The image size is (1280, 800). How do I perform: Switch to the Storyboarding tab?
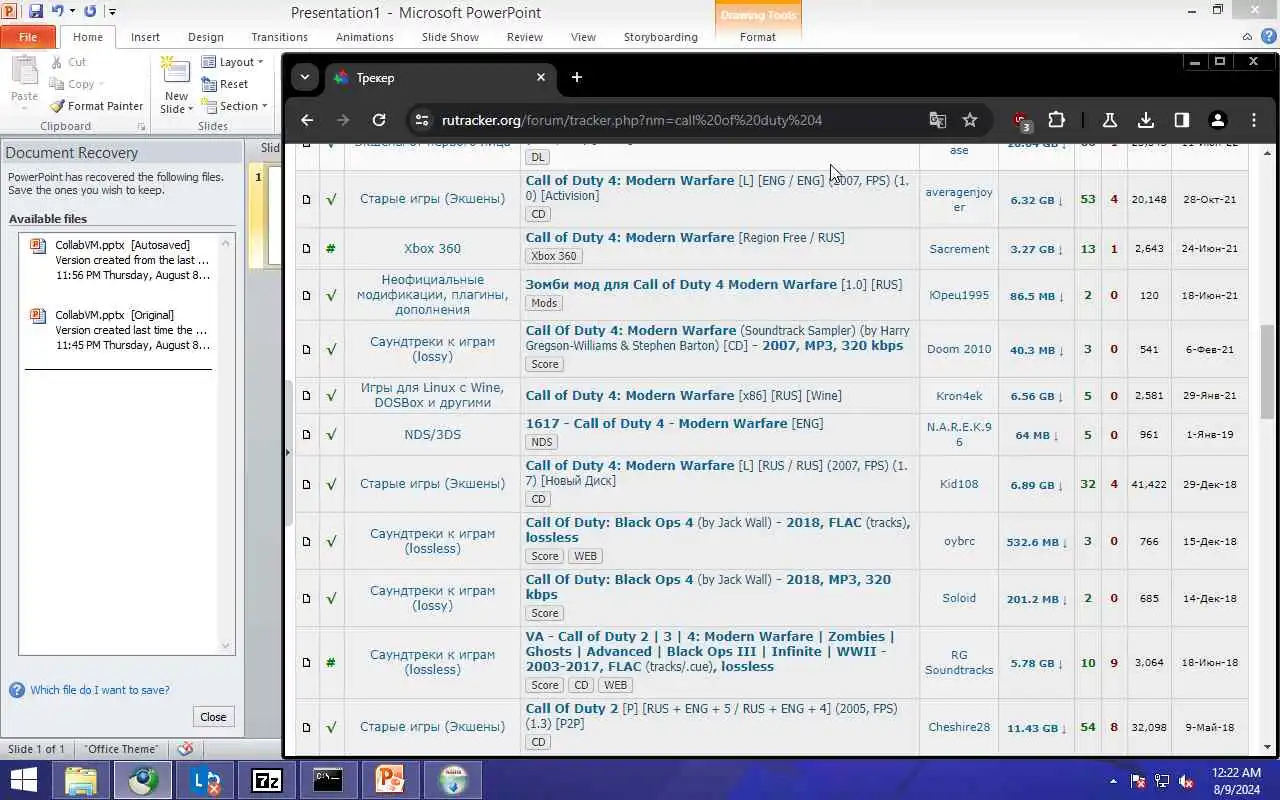[661, 37]
